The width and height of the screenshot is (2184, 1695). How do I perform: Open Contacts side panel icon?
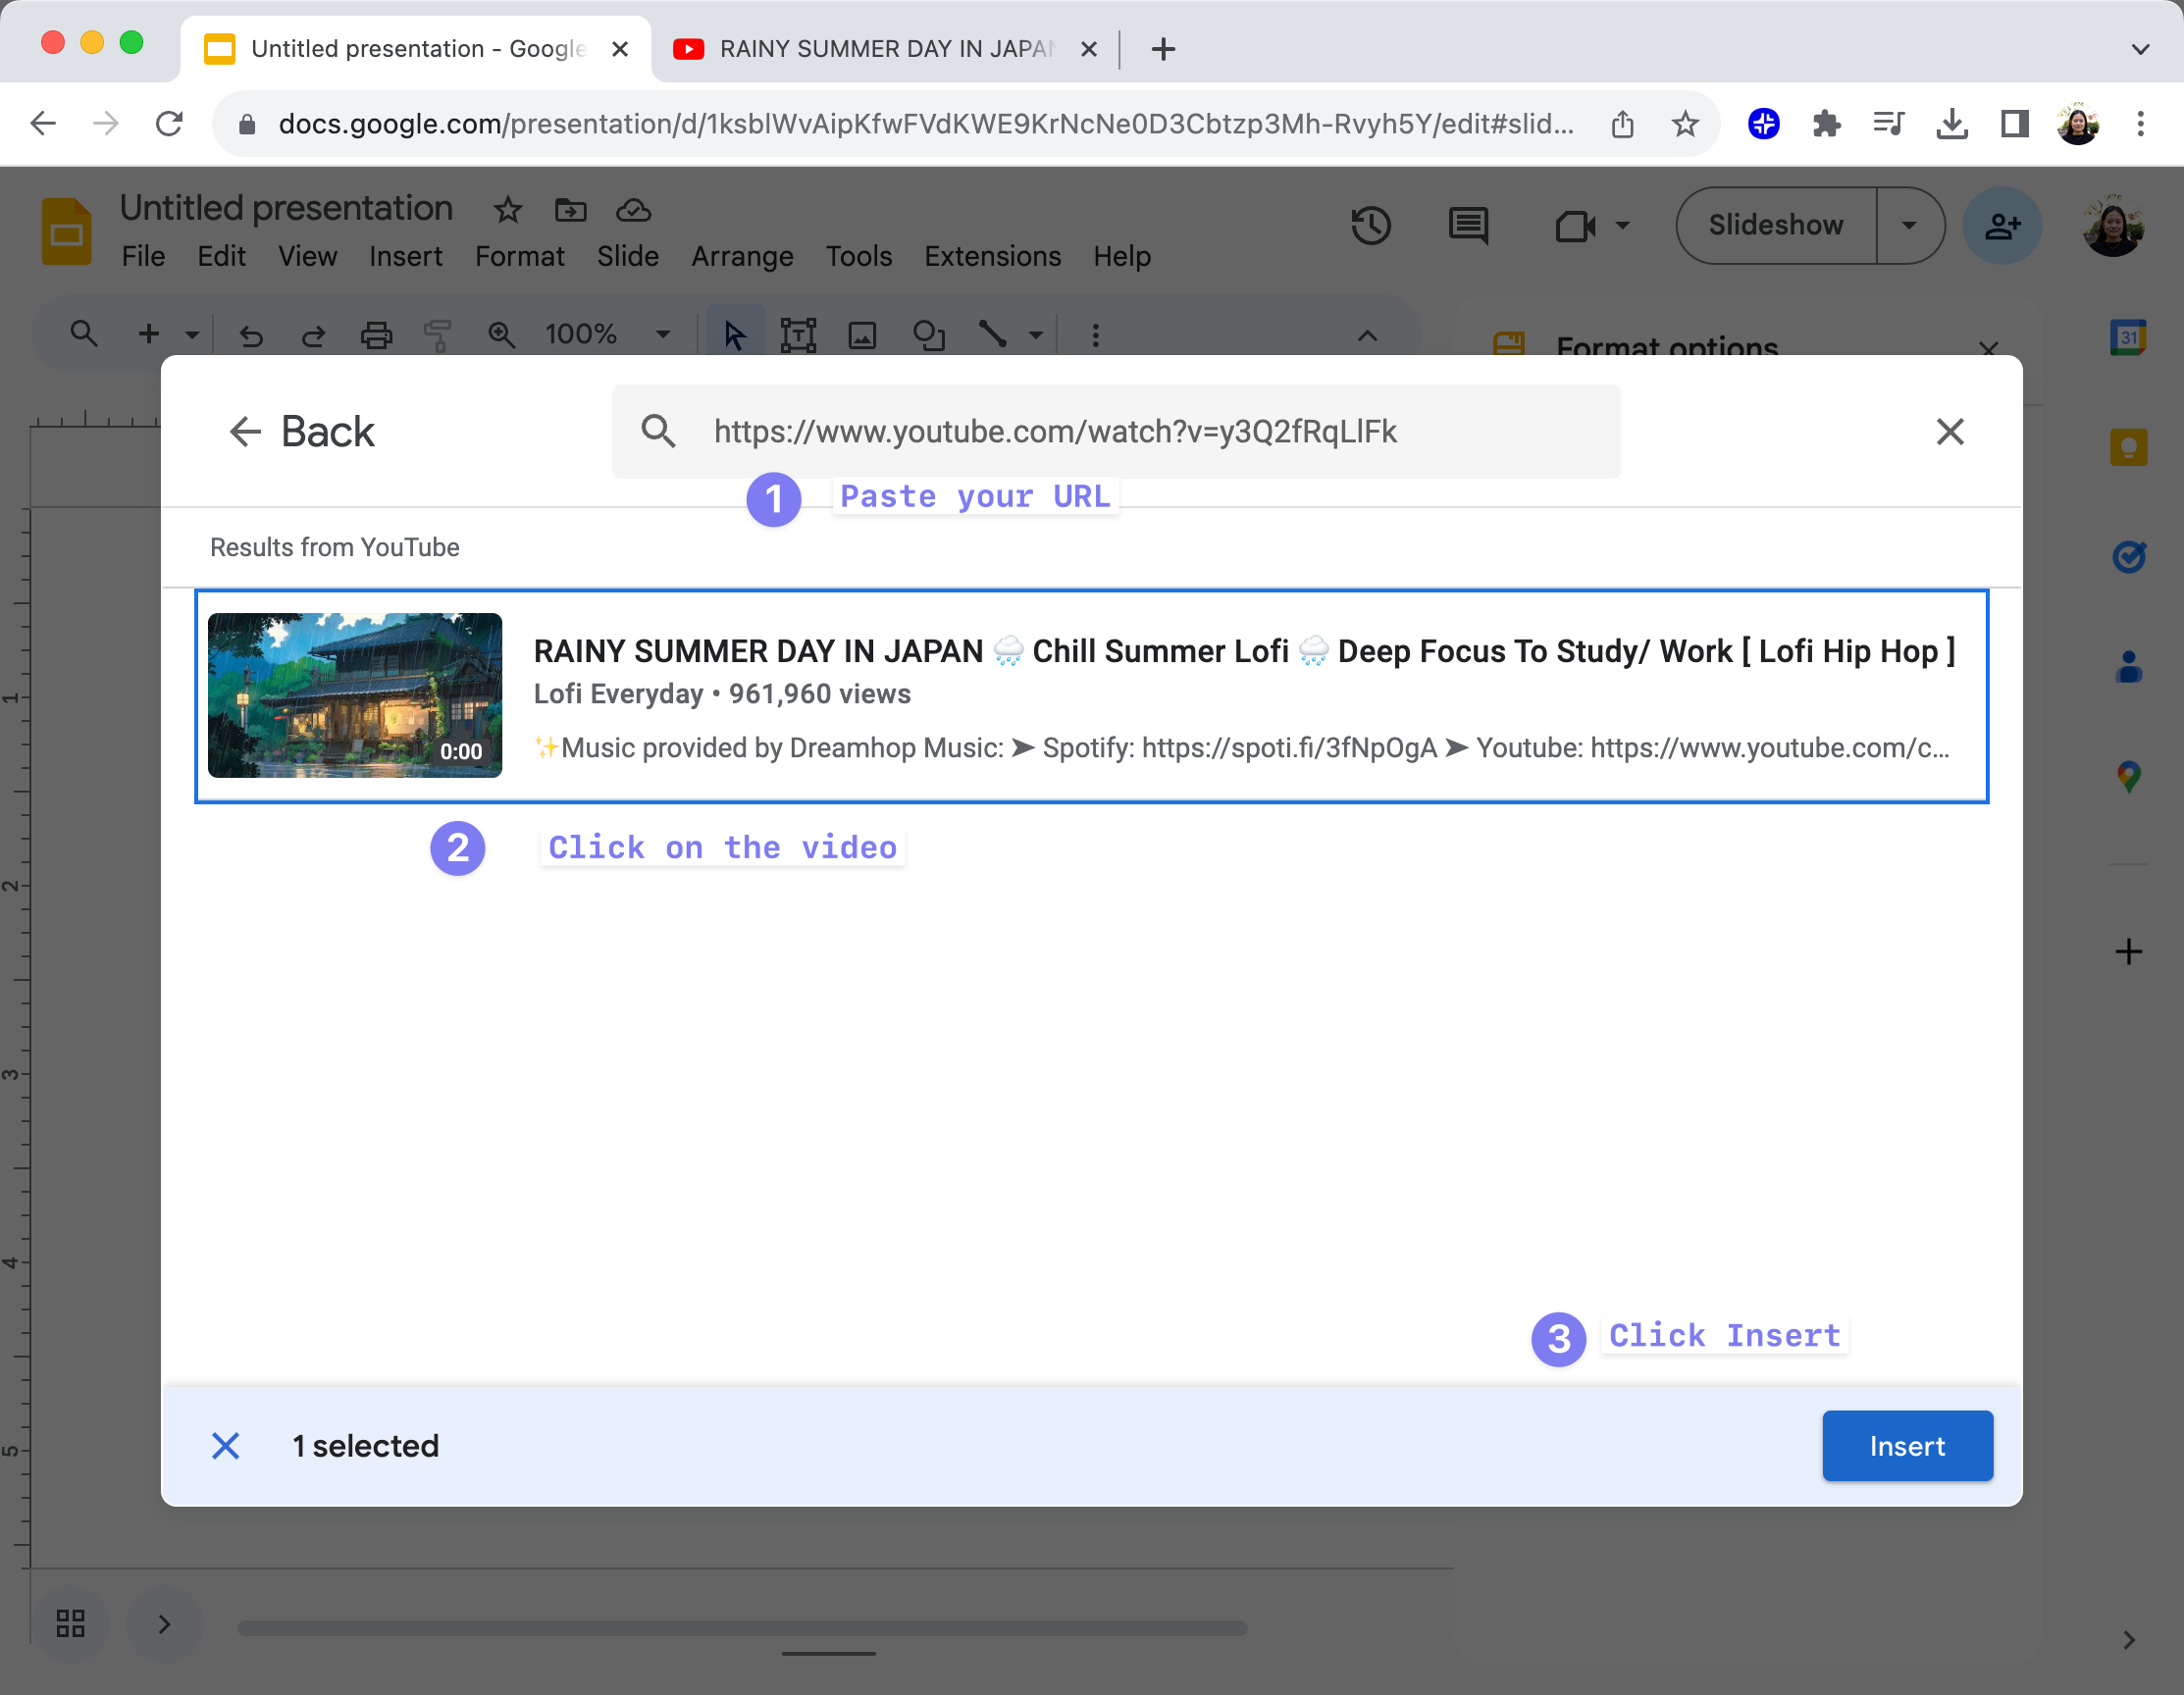2128,666
